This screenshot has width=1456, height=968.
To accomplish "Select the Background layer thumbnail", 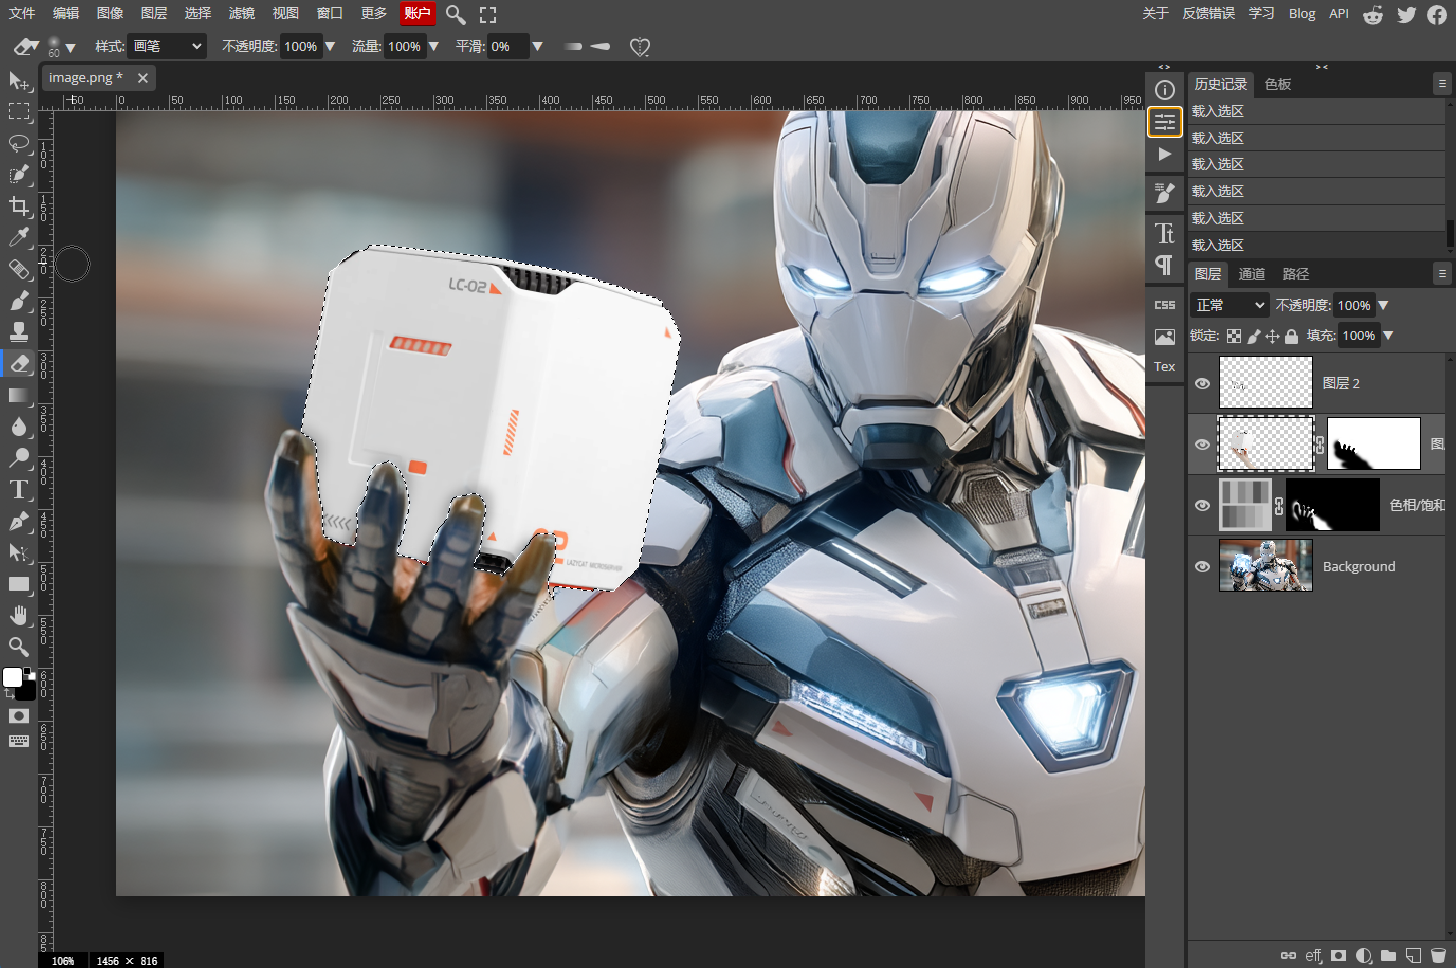I will point(1265,566).
